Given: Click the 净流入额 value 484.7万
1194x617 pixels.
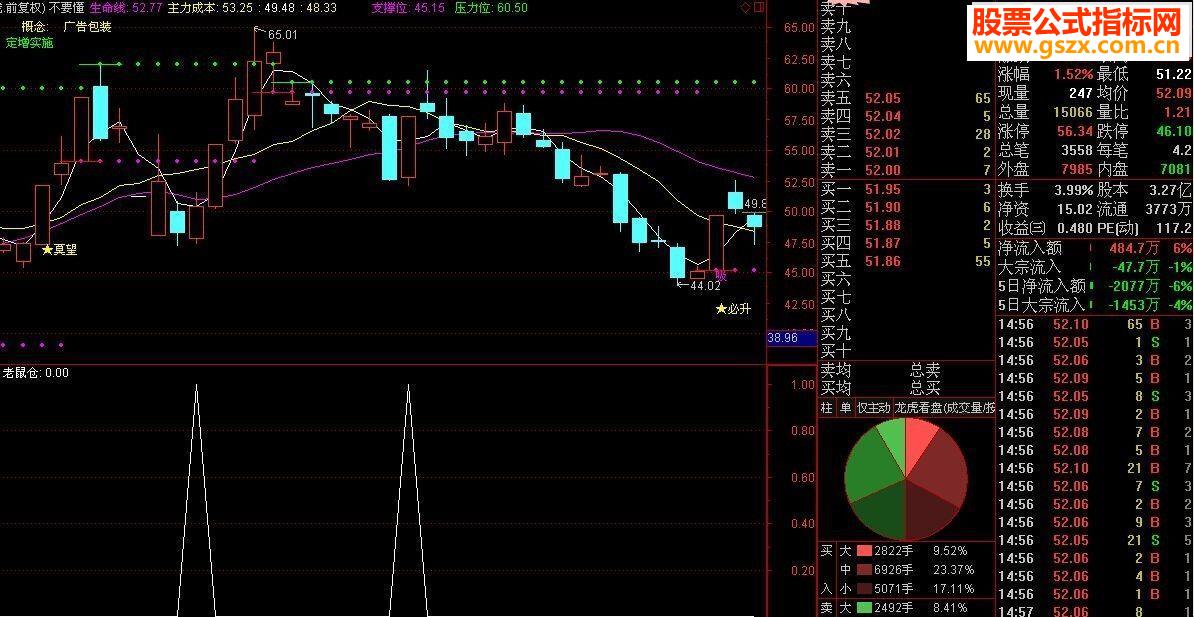Looking at the screenshot, I should [1134, 248].
